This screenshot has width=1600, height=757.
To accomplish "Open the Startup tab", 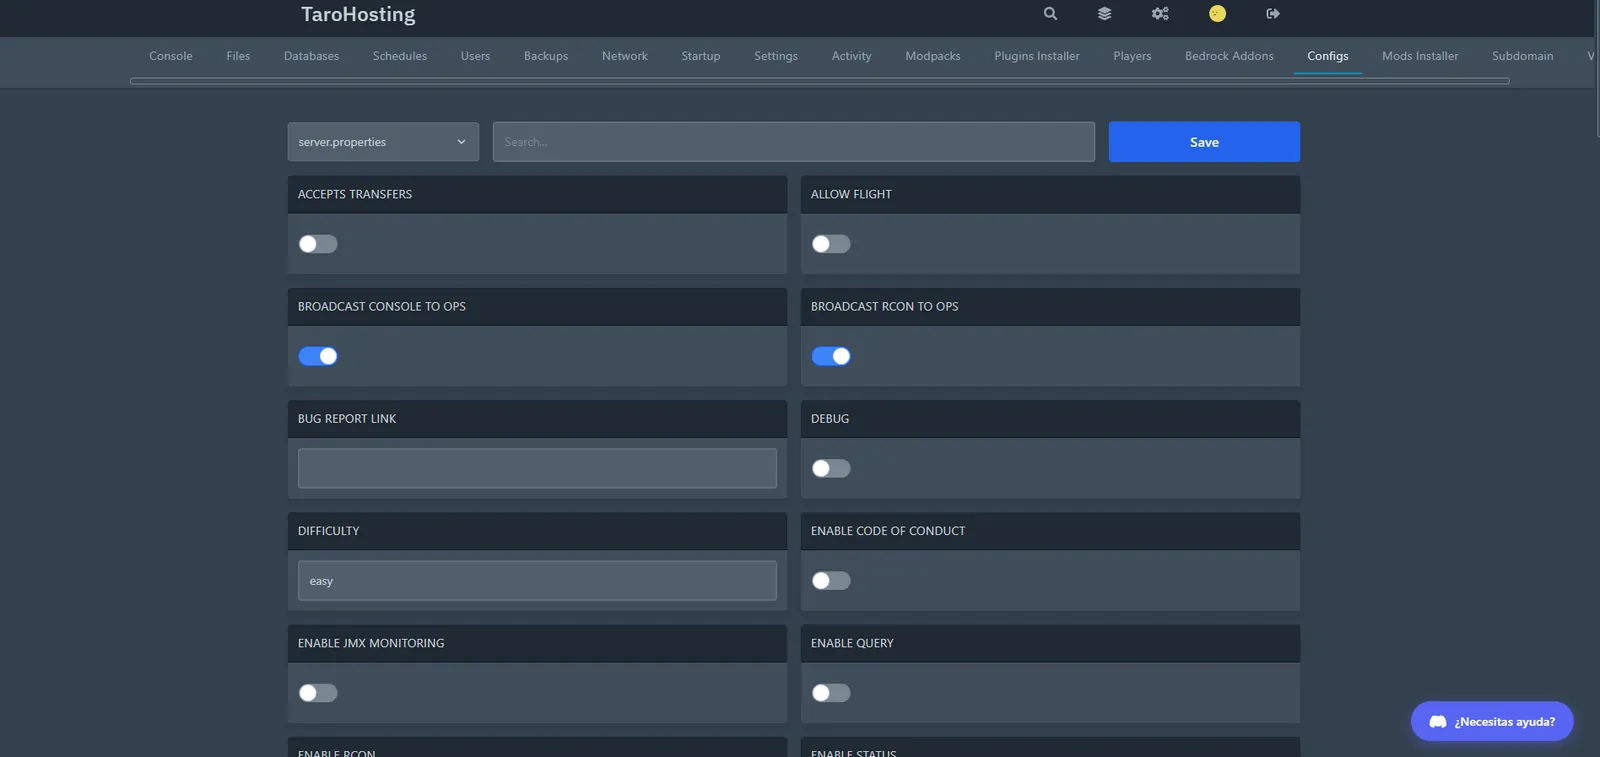I will coord(701,56).
